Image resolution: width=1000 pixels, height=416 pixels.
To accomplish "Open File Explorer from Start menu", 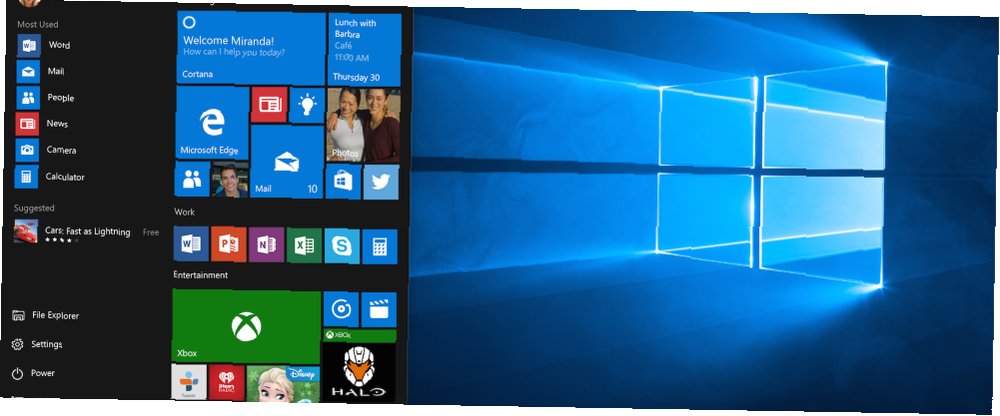I will pyautogui.click(x=46, y=315).
